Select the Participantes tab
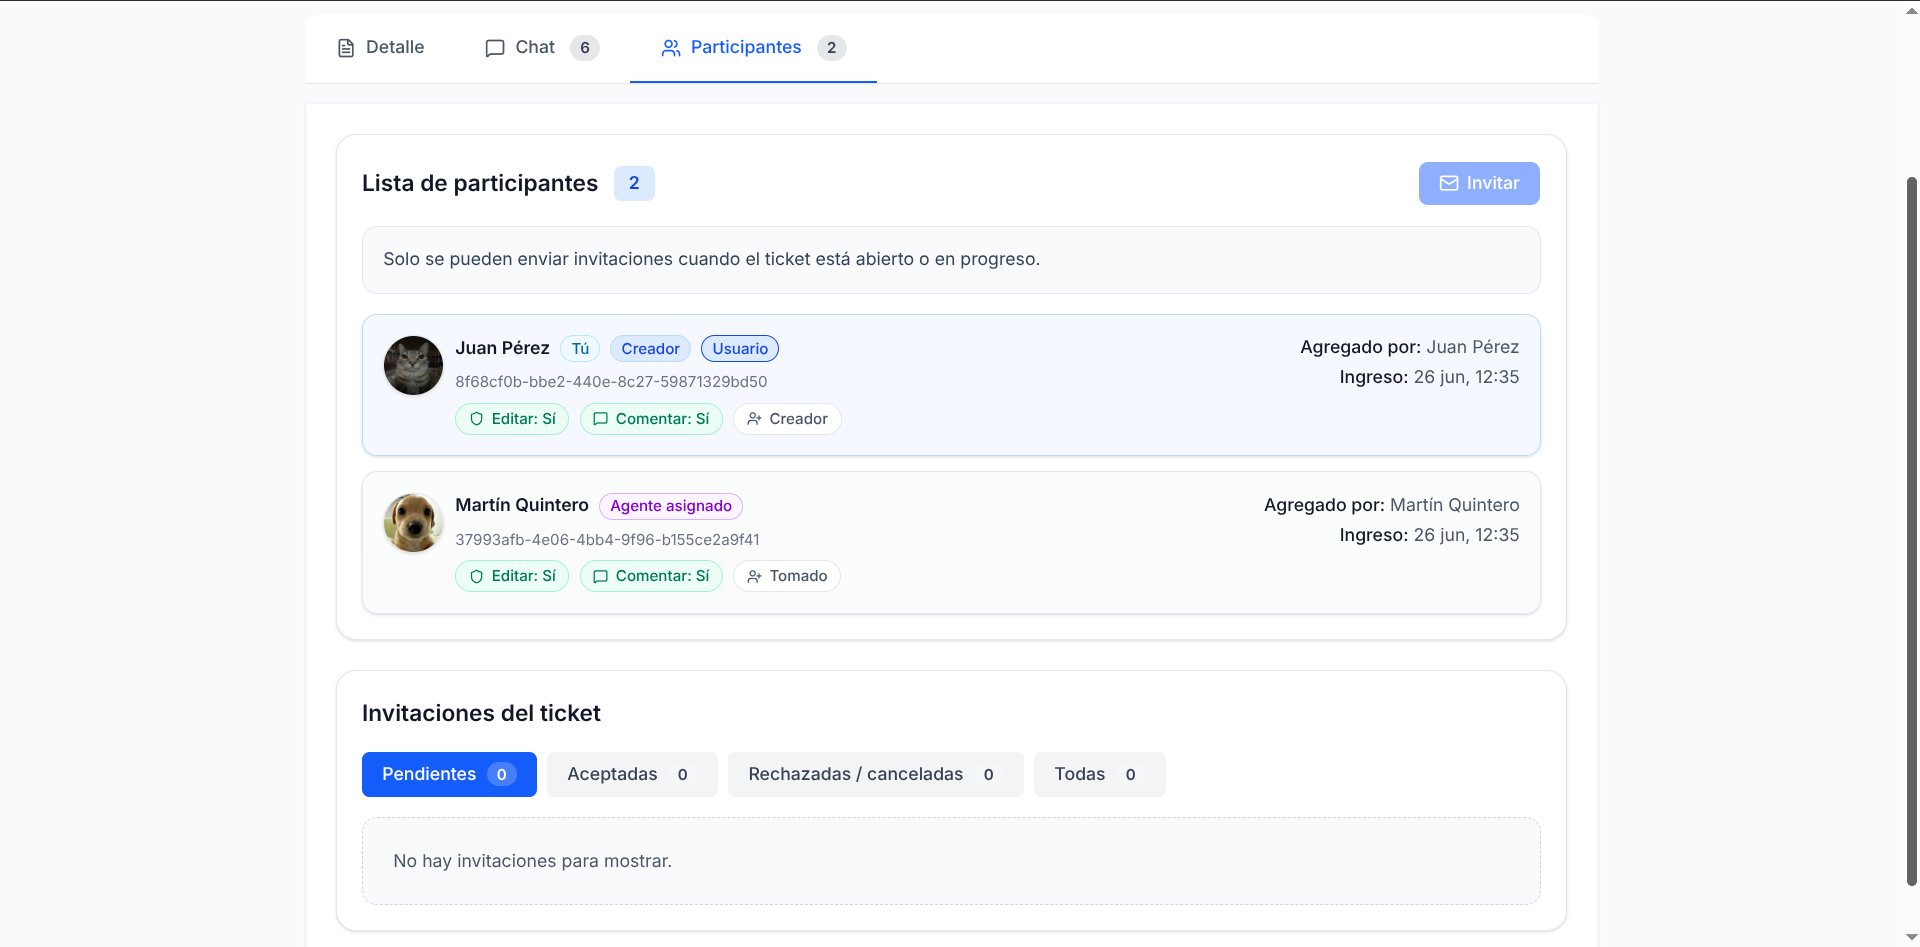Image resolution: width=1920 pixels, height=947 pixels. pos(753,48)
